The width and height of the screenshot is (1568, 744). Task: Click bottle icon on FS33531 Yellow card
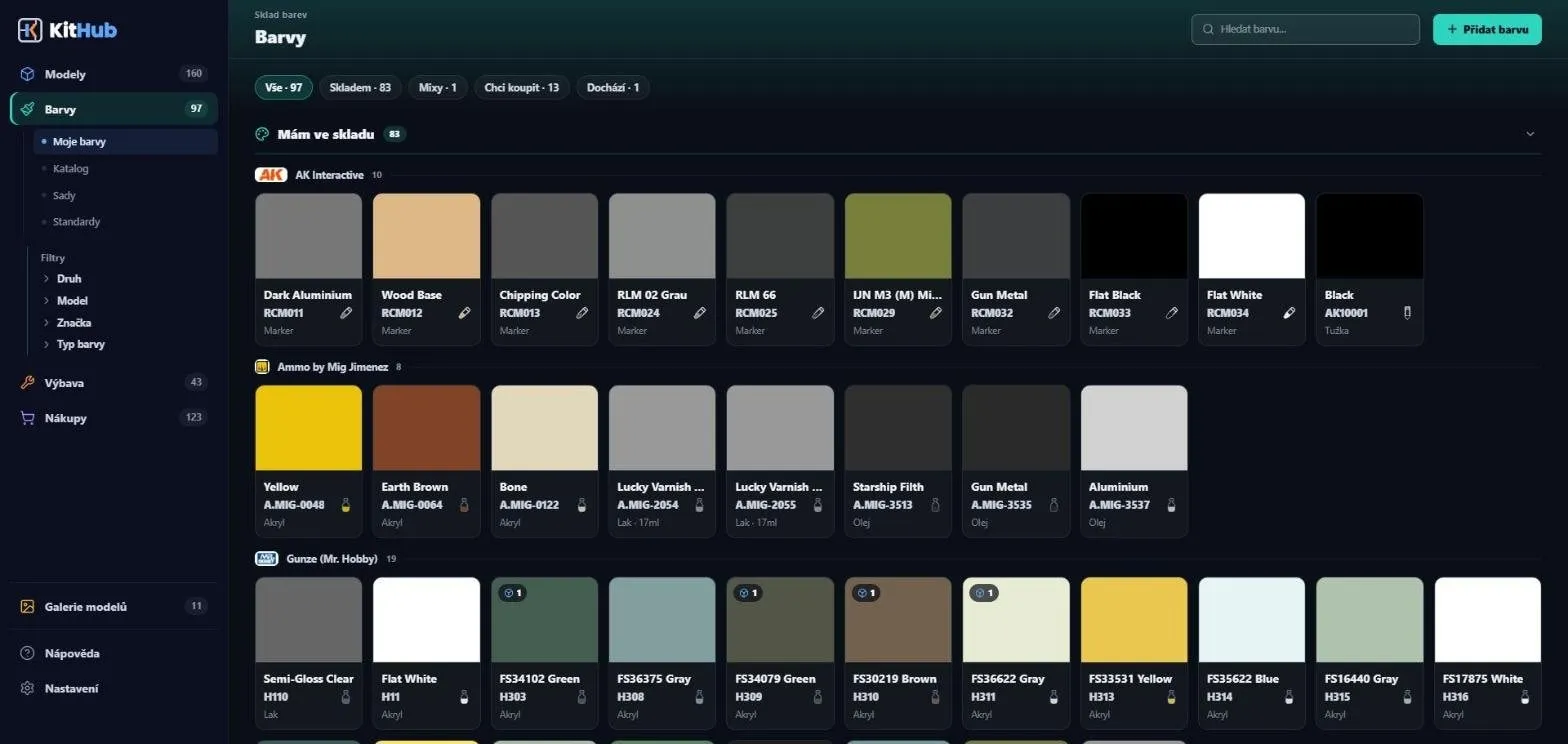(1171, 697)
